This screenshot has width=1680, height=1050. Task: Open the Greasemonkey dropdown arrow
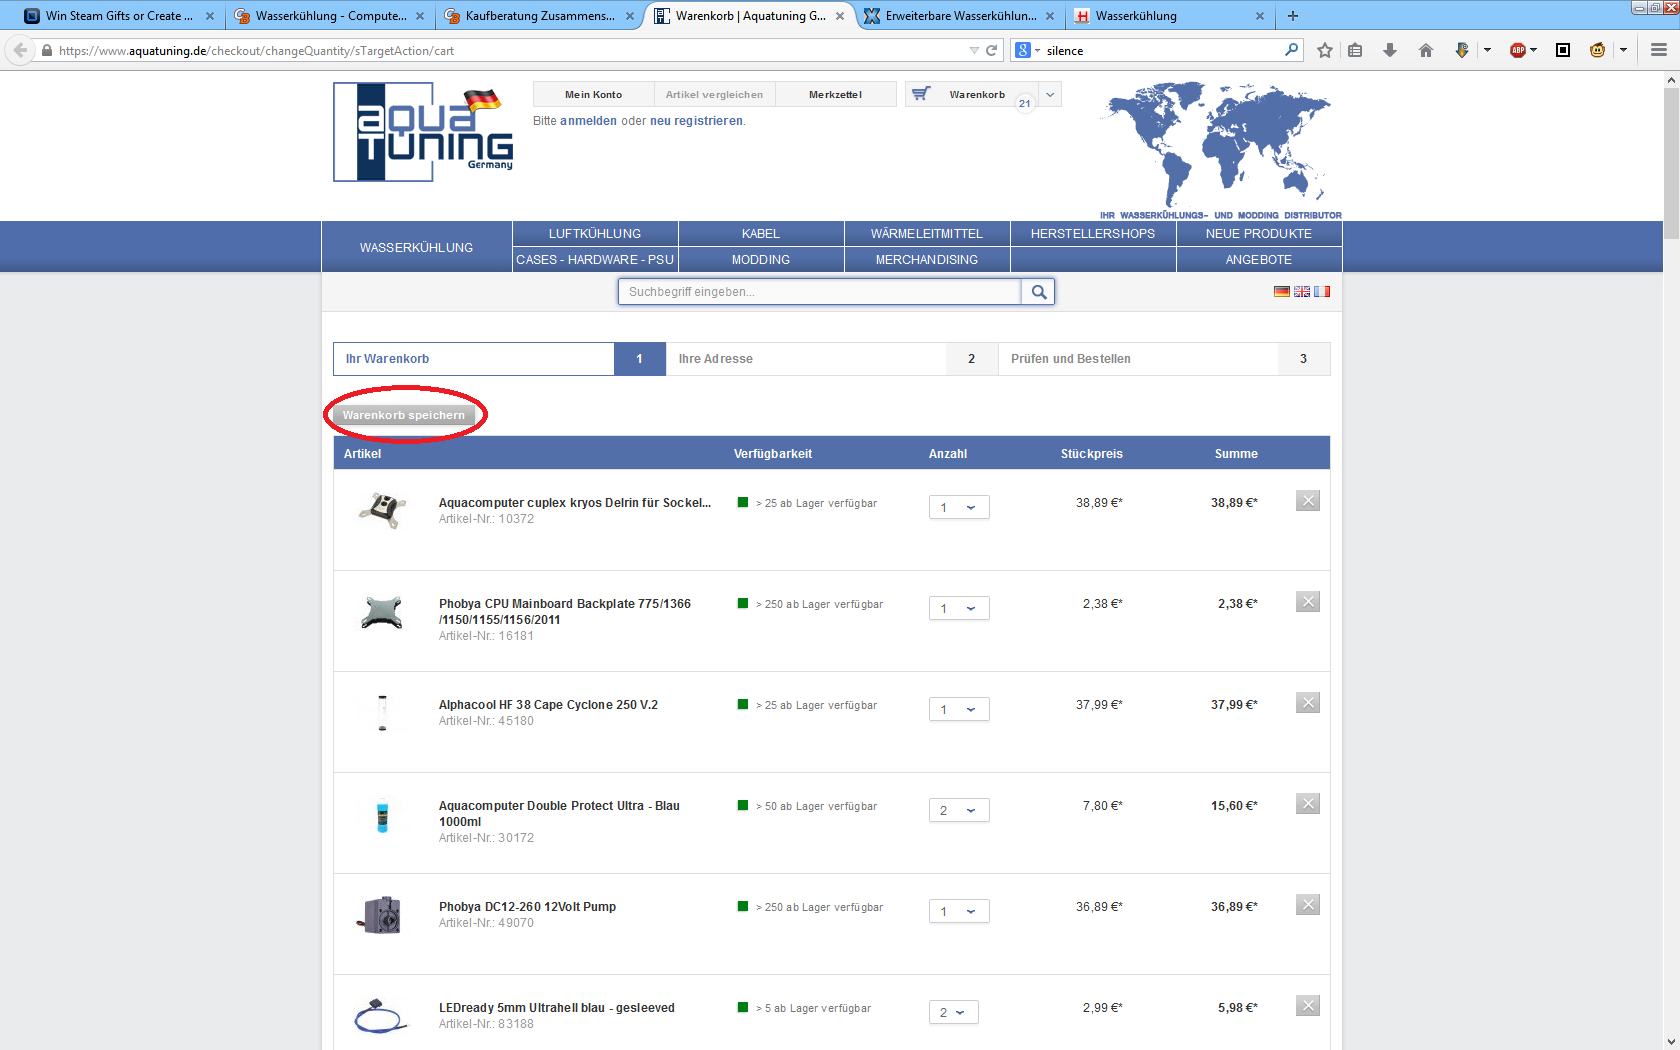click(x=1623, y=50)
